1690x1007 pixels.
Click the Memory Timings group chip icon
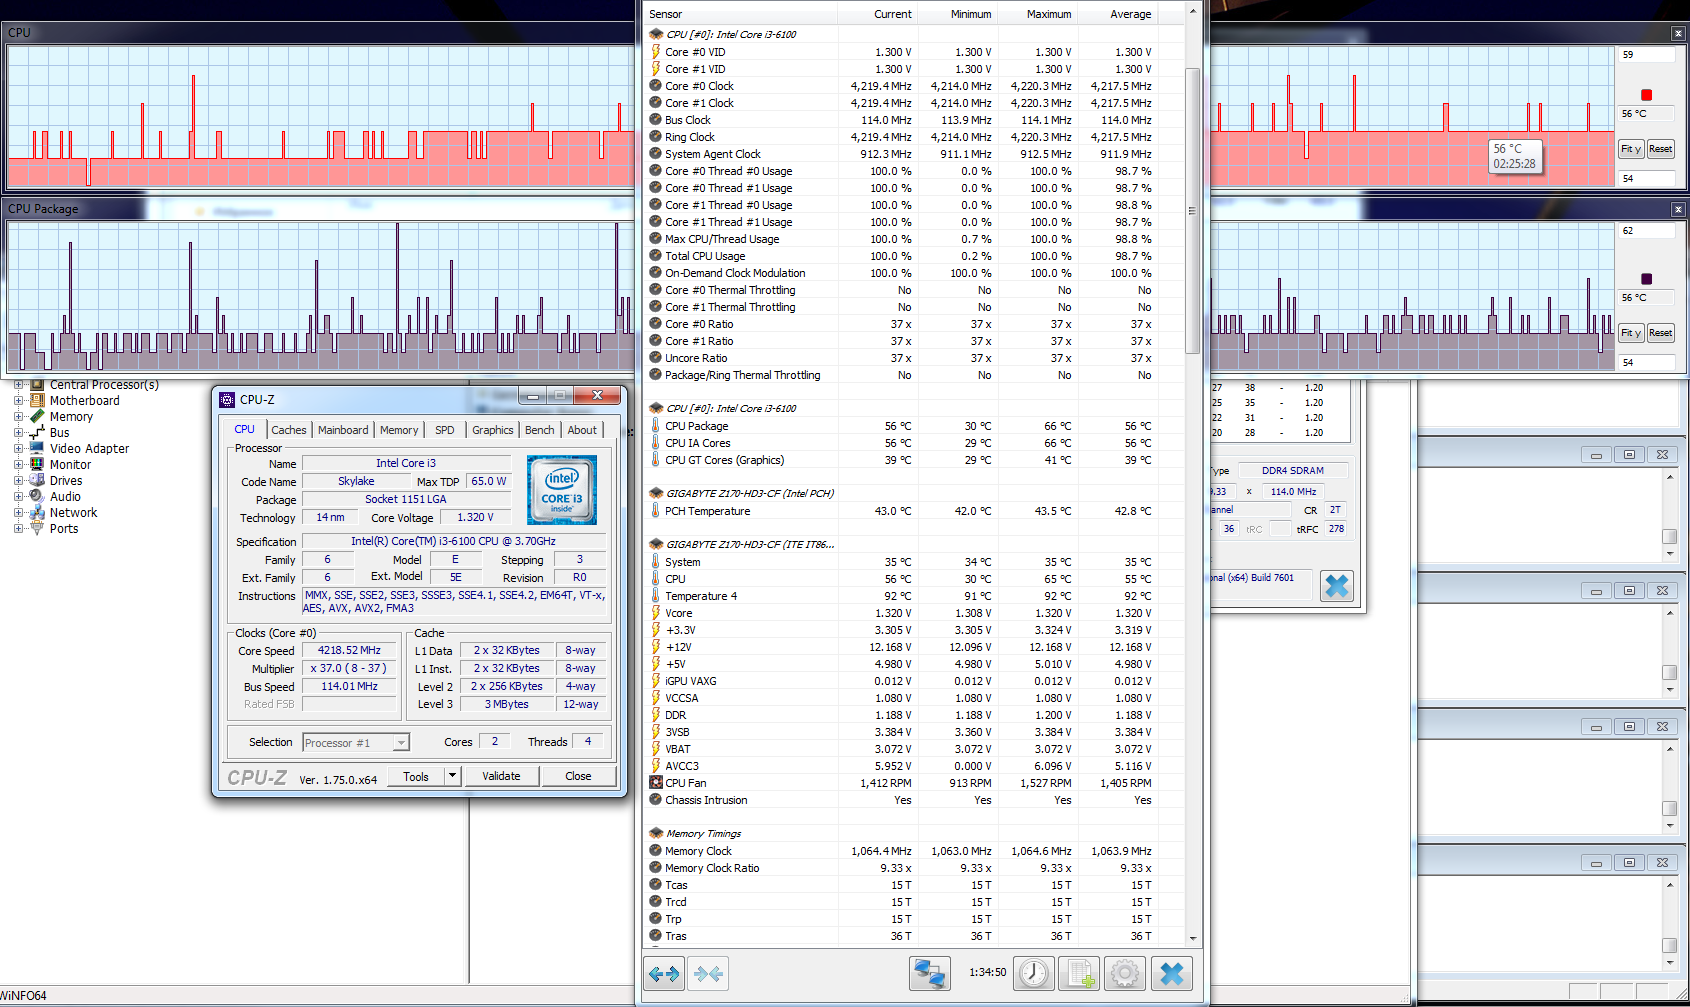(x=656, y=833)
